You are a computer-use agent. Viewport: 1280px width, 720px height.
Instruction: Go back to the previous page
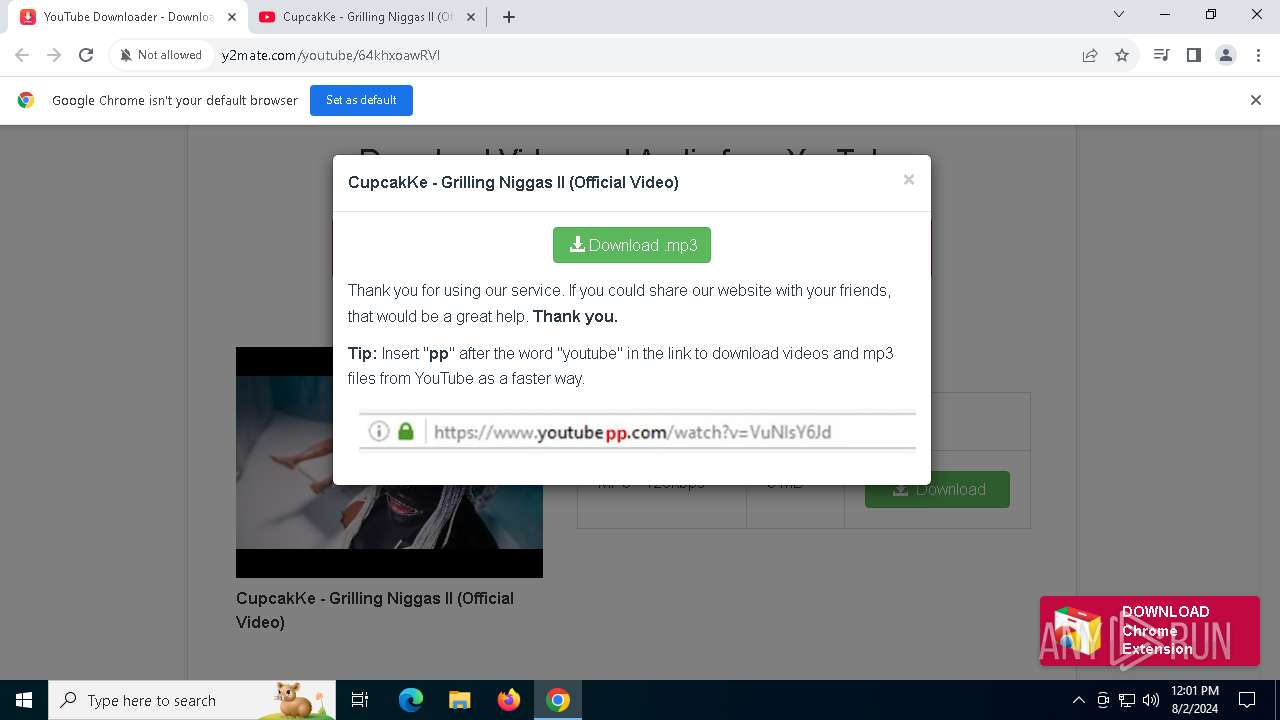(x=22, y=55)
